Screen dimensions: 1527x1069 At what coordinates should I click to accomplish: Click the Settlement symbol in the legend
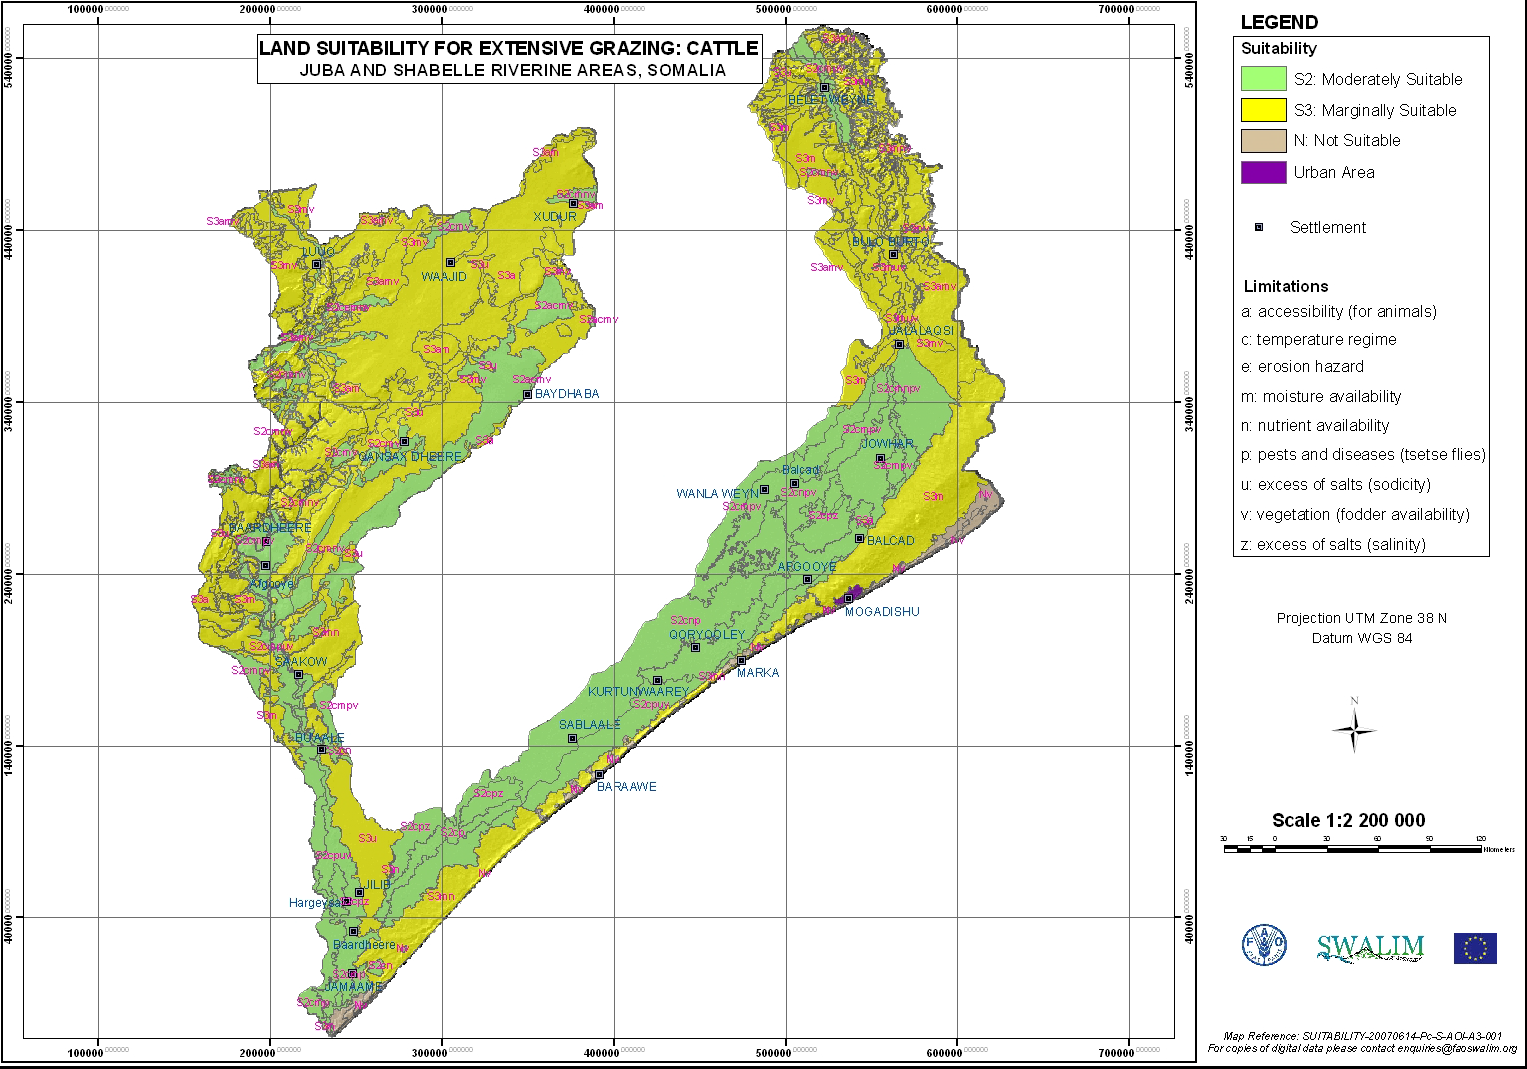[1259, 227]
